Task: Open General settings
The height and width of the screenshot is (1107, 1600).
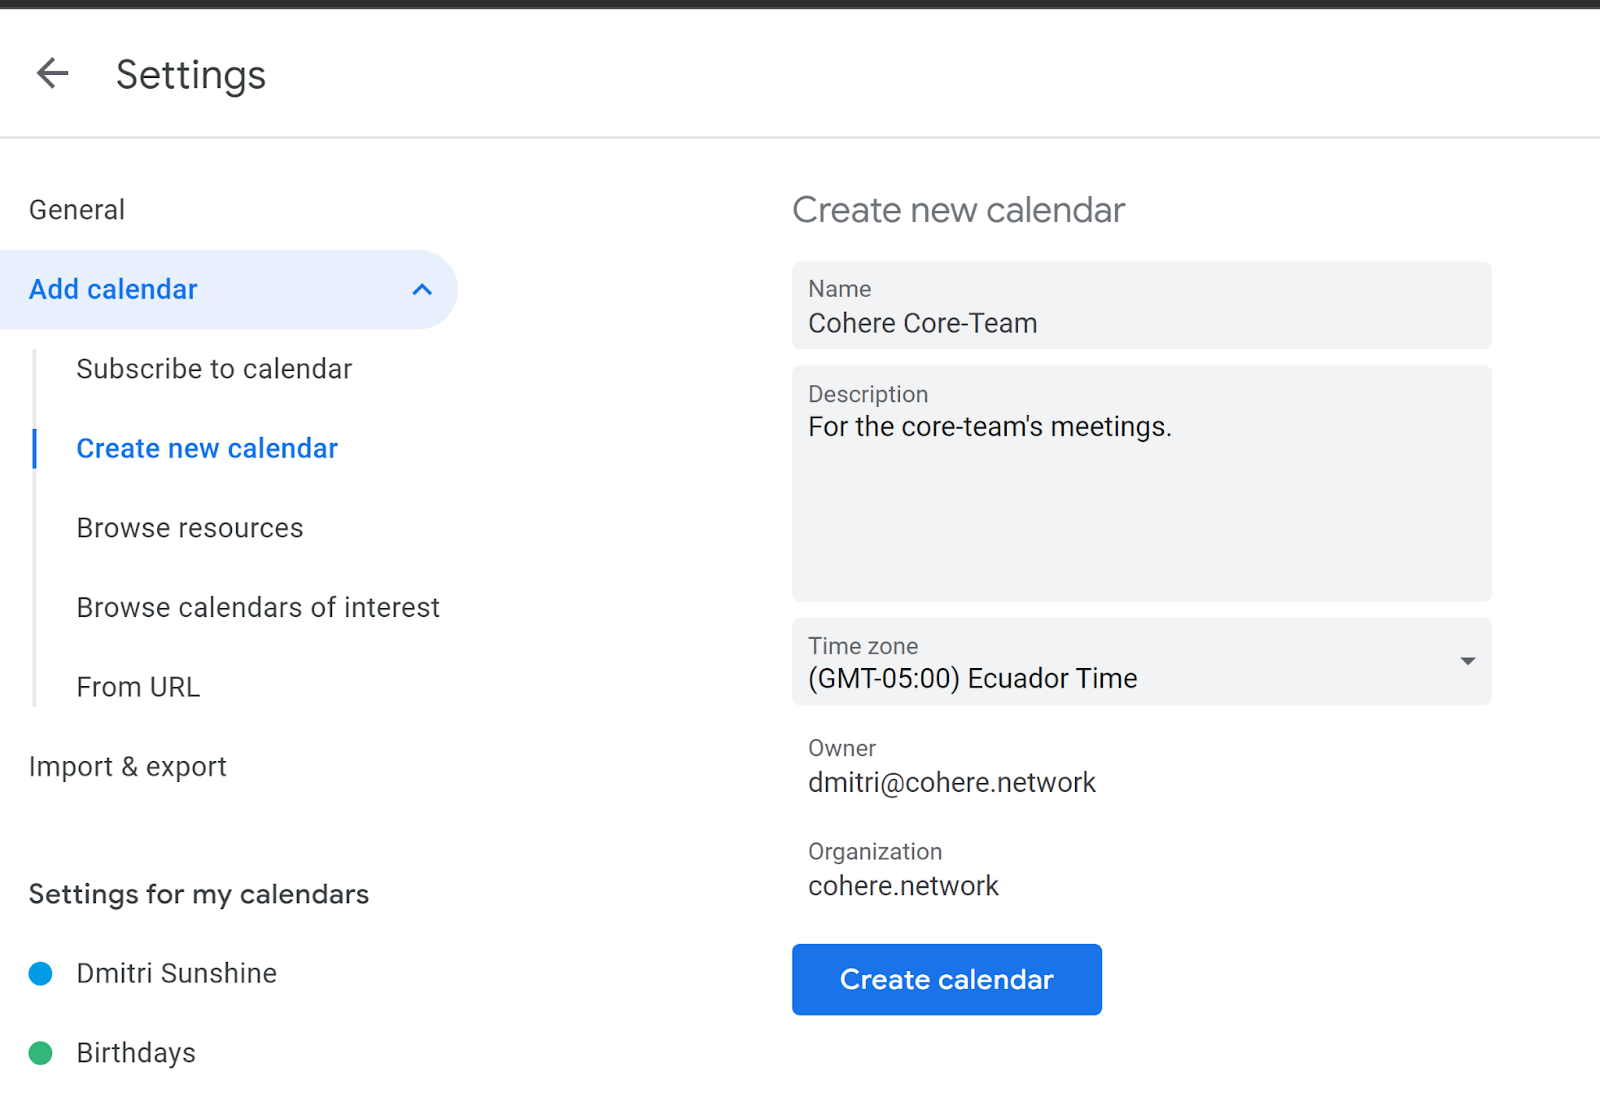Action: pyautogui.click(x=77, y=210)
